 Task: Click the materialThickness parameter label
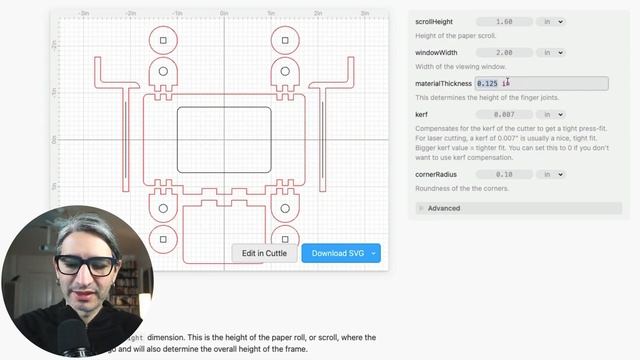443,83
